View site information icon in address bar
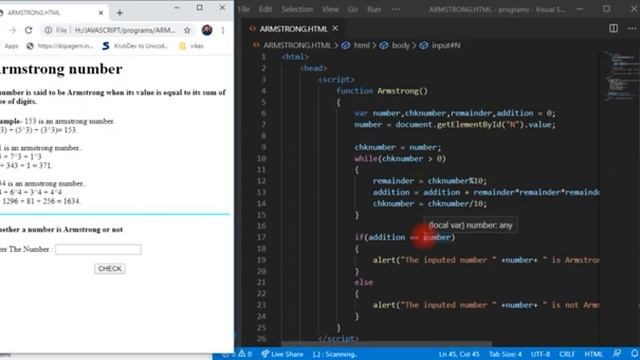640x360 pixels. 48,30
